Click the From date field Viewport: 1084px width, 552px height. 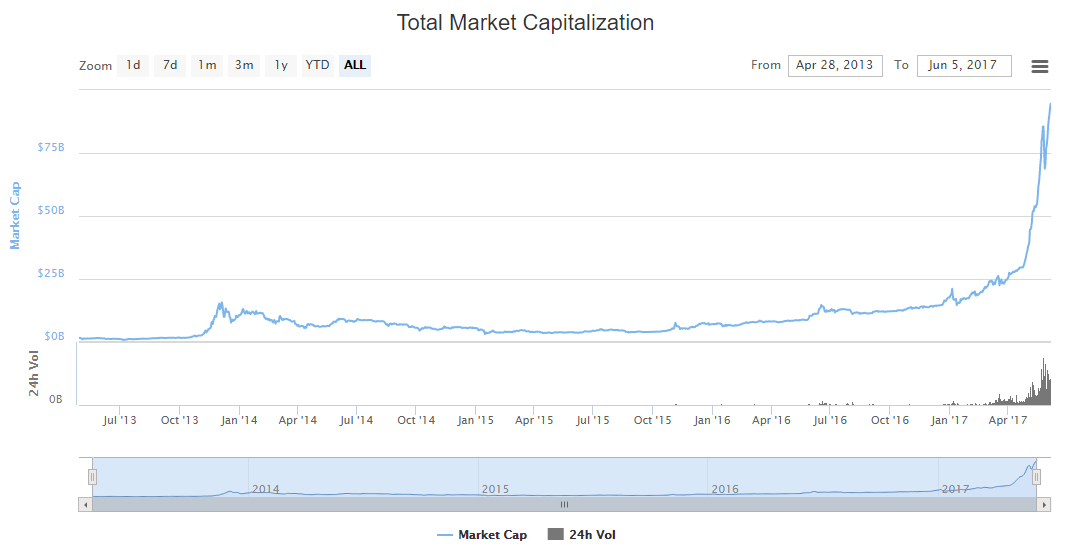click(834, 66)
